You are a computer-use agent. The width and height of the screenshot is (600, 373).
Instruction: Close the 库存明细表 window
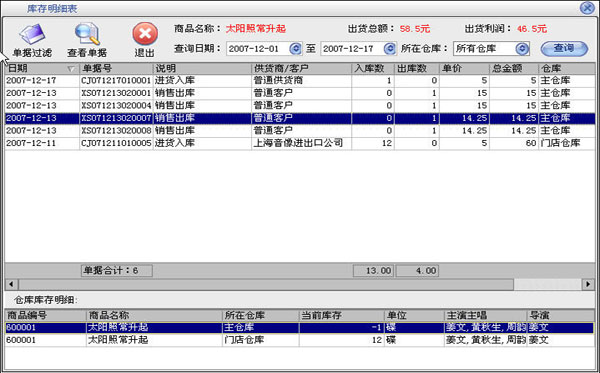click(x=587, y=8)
